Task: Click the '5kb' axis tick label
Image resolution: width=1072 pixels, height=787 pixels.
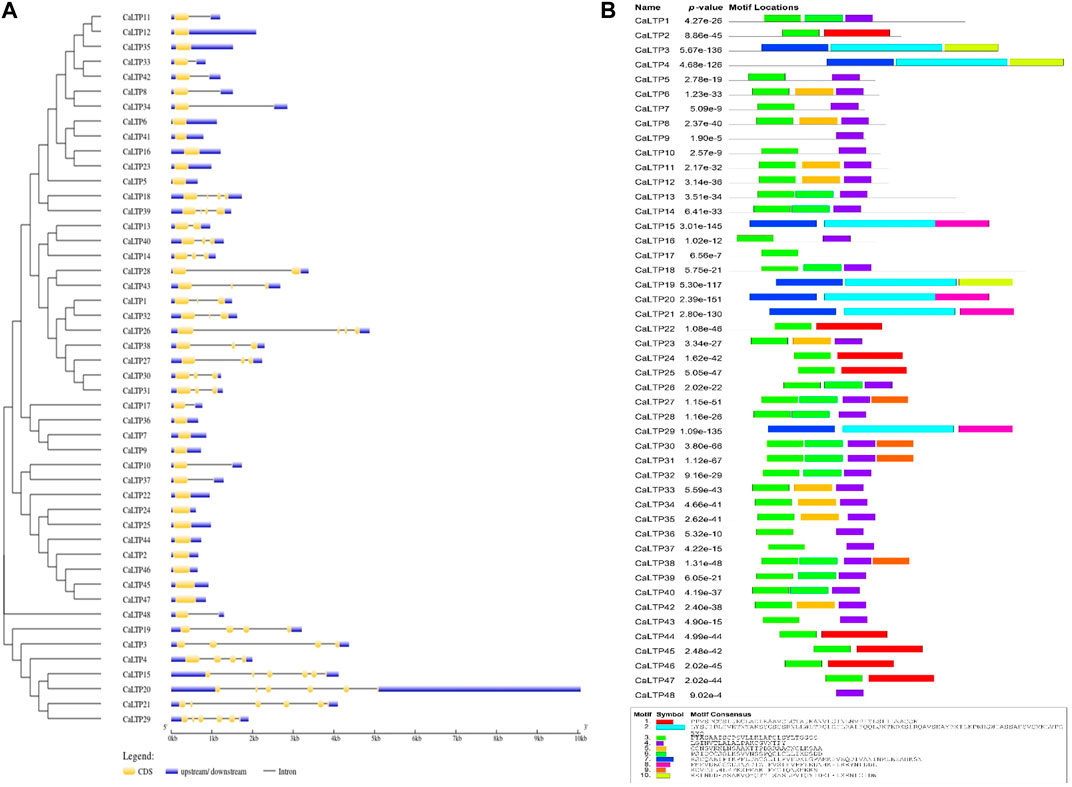Action: coord(375,738)
